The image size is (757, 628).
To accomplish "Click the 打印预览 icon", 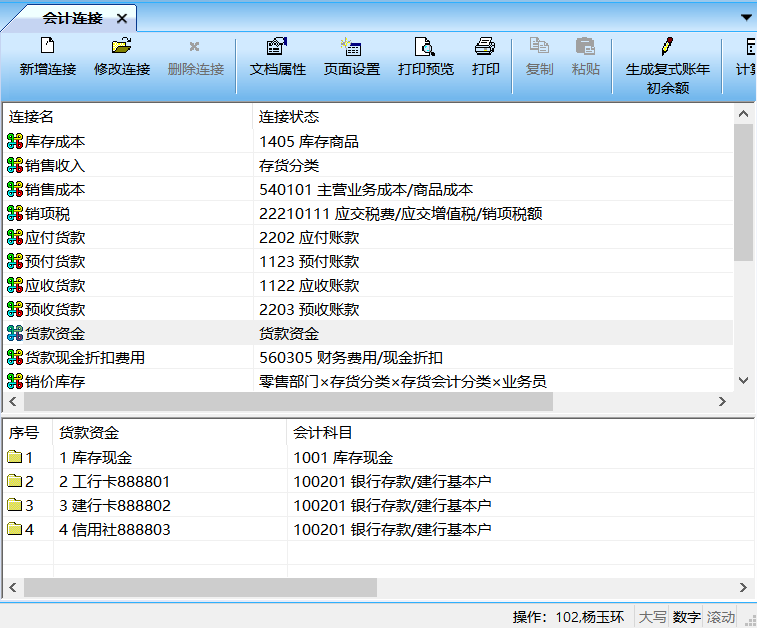I will [425, 46].
